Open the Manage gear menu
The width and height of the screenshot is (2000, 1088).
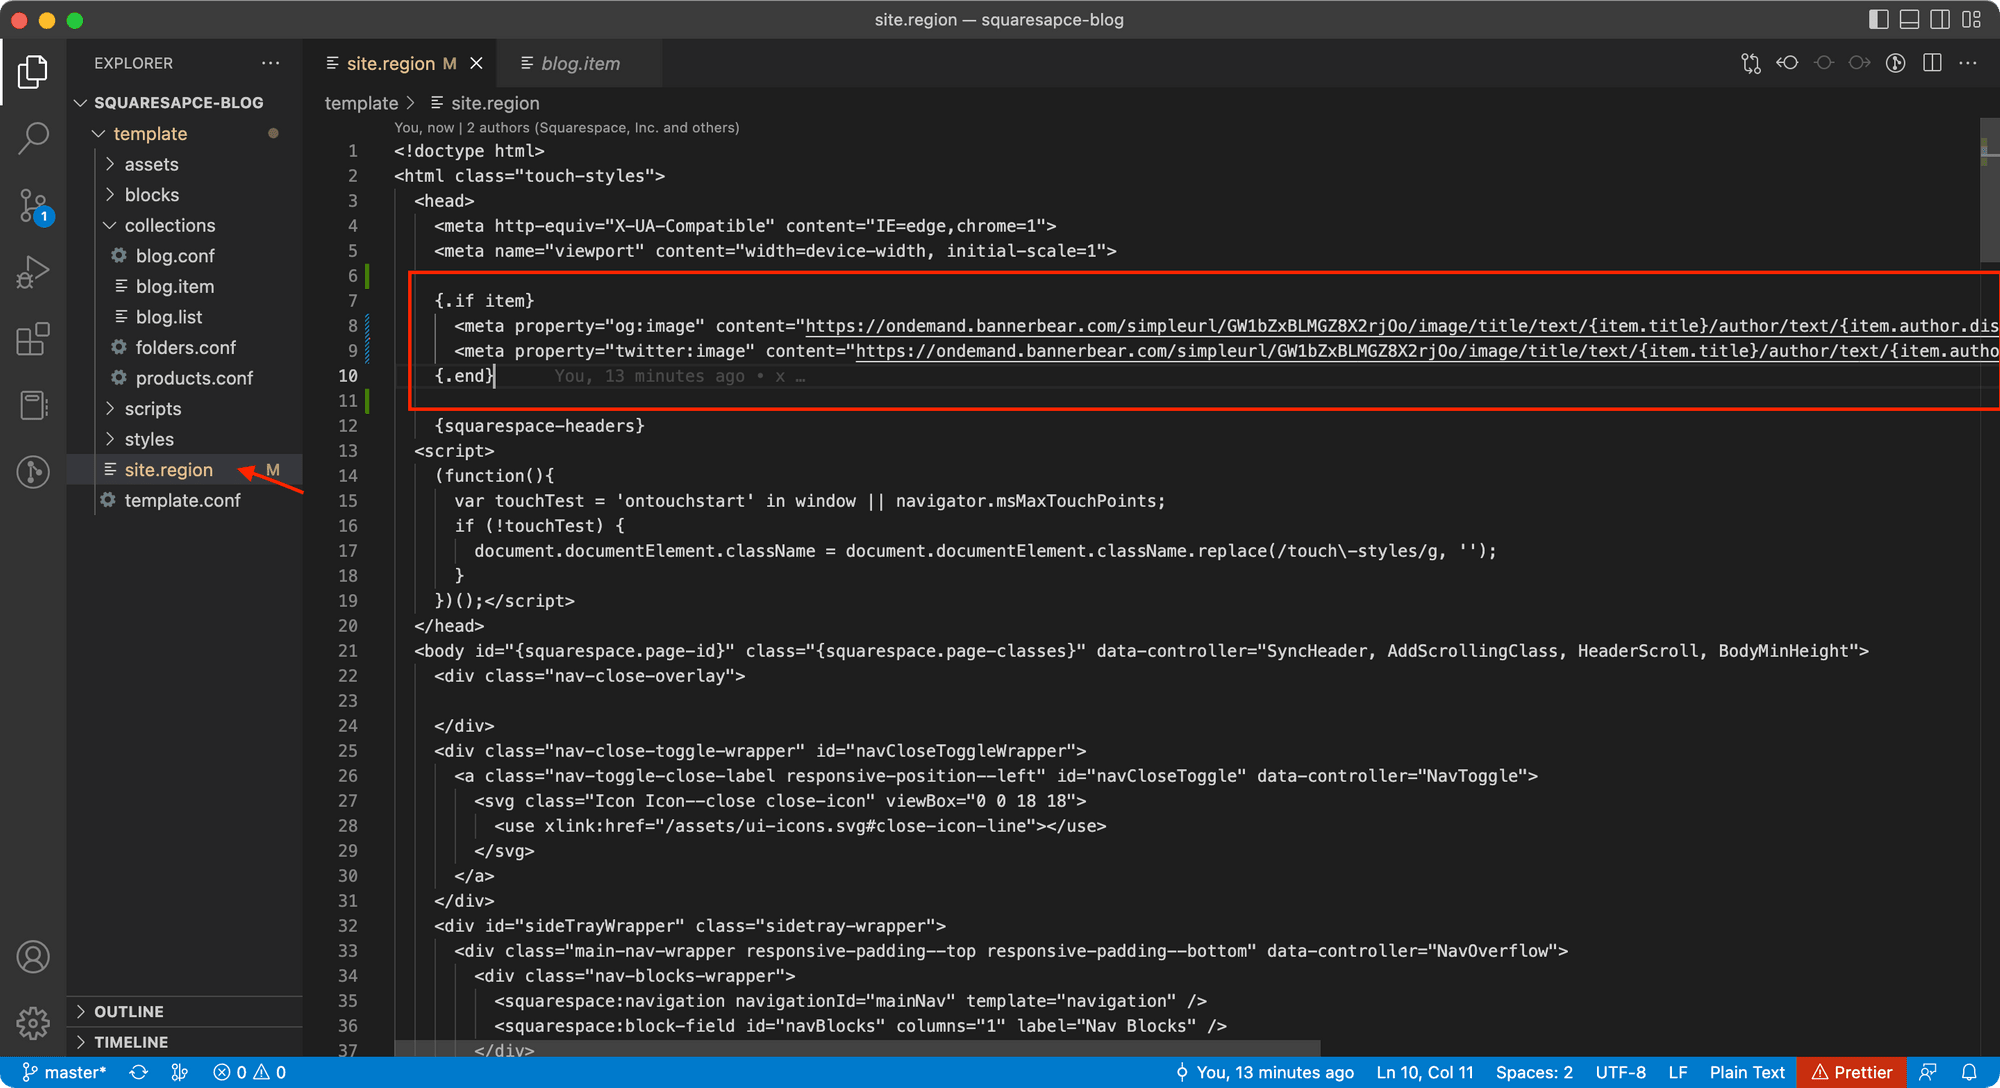(33, 1023)
